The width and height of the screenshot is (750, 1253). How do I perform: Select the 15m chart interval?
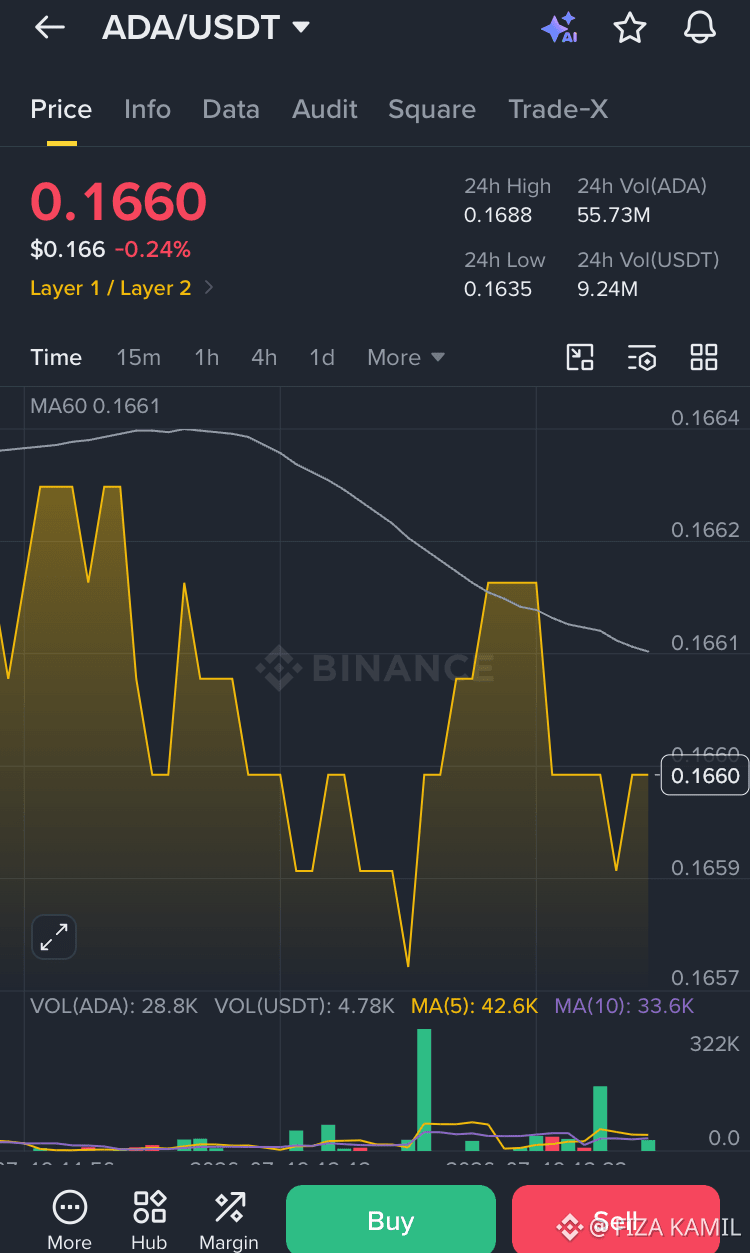(138, 357)
